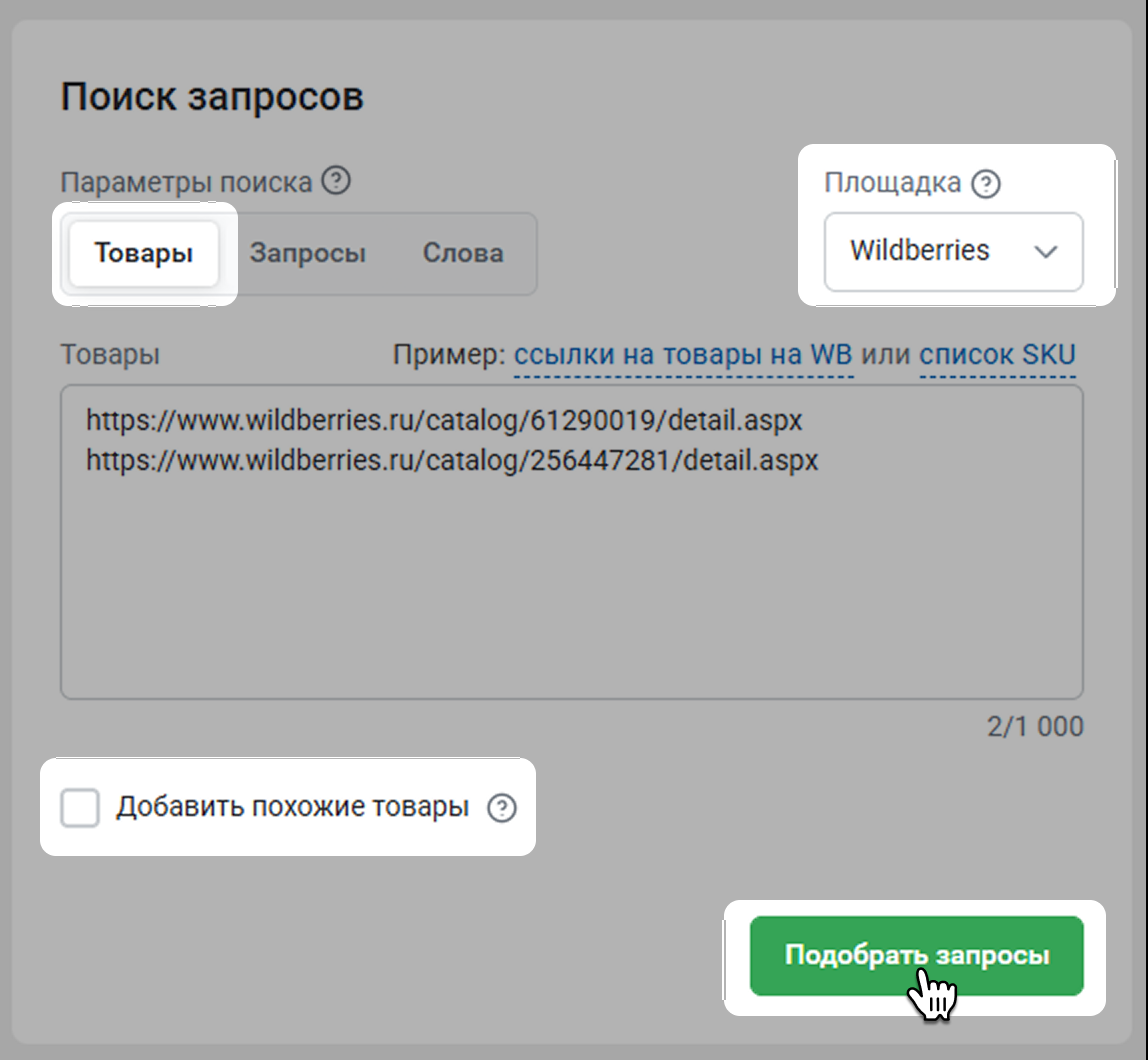Select the Товары search tab
The height and width of the screenshot is (1060, 1148).
coord(144,254)
